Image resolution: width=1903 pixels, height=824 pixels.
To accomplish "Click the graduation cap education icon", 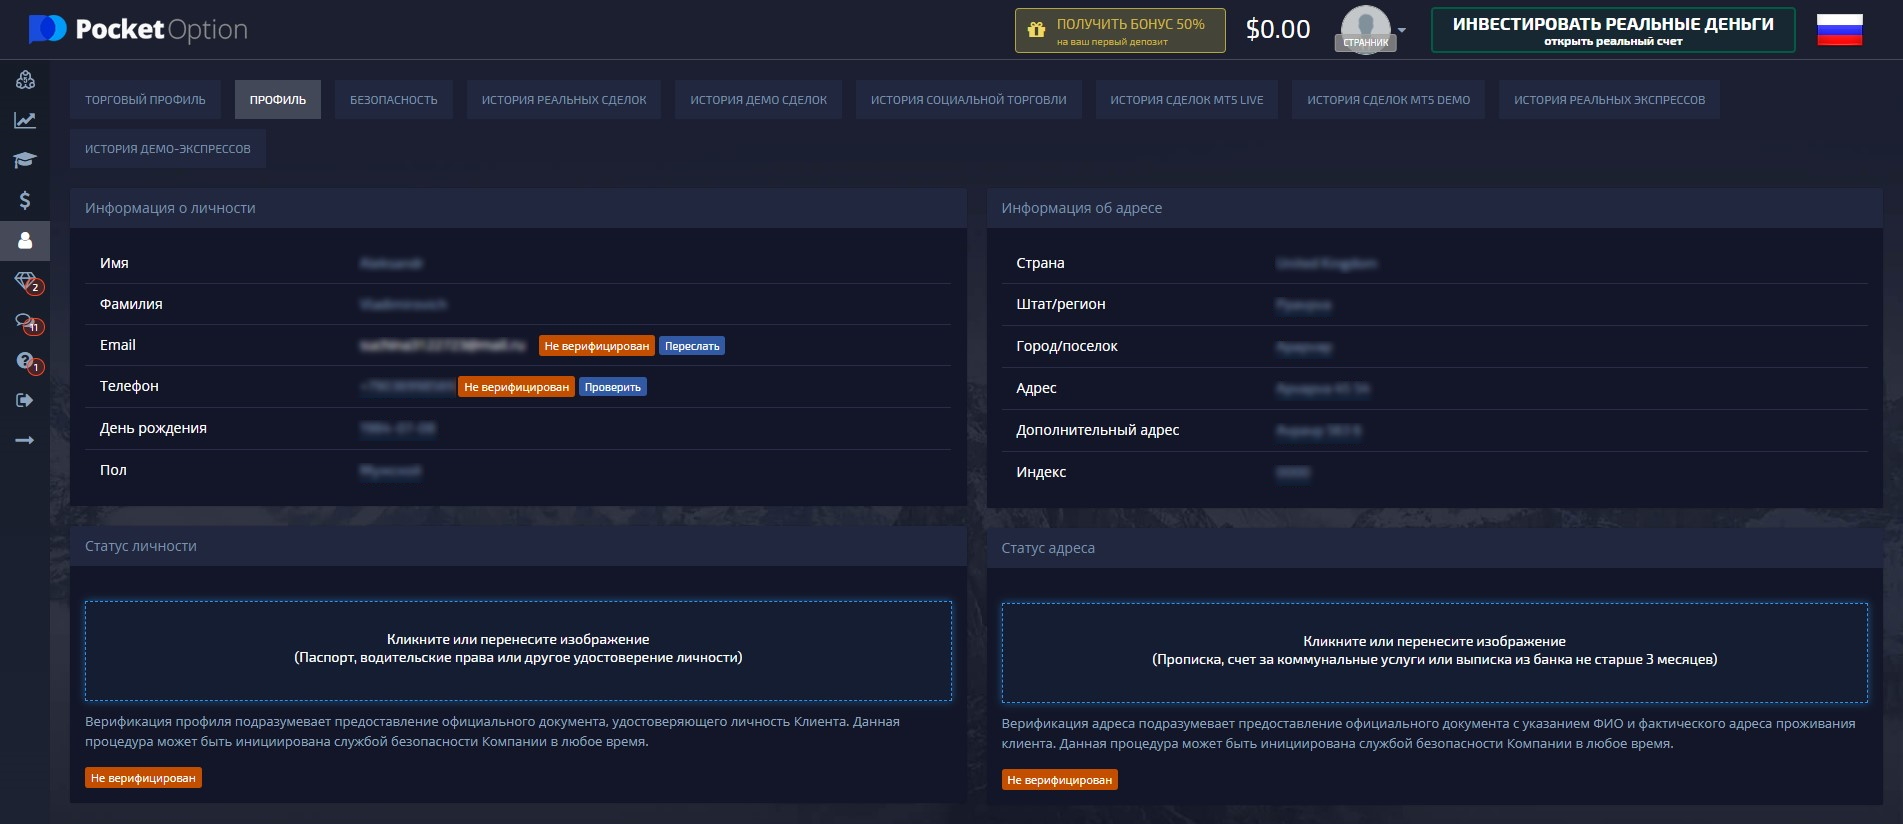I will (x=25, y=160).
